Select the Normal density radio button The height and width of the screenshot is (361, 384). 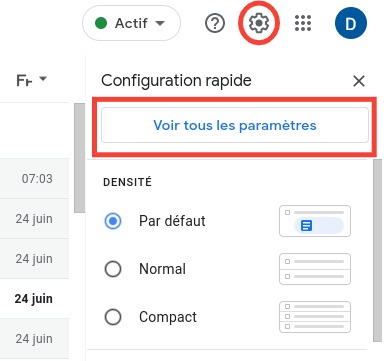[113, 269]
